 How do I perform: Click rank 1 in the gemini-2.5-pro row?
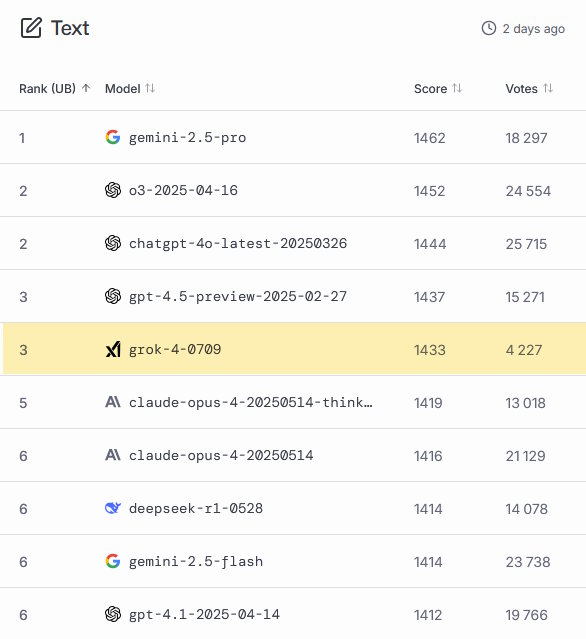pos(22,138)
